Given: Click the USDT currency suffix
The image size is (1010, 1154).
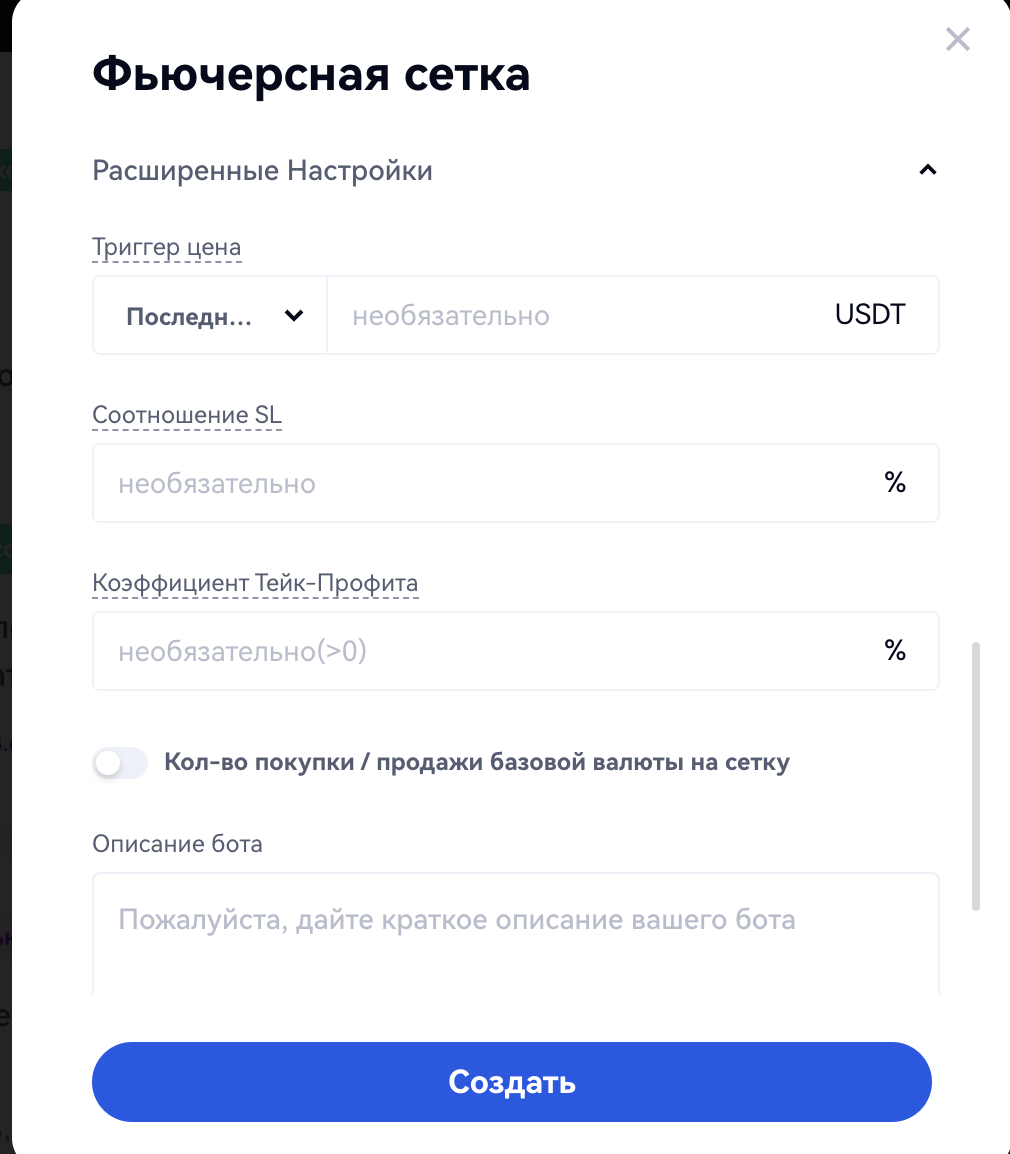Looking at the screenshot, I should [x=870, y=315].
